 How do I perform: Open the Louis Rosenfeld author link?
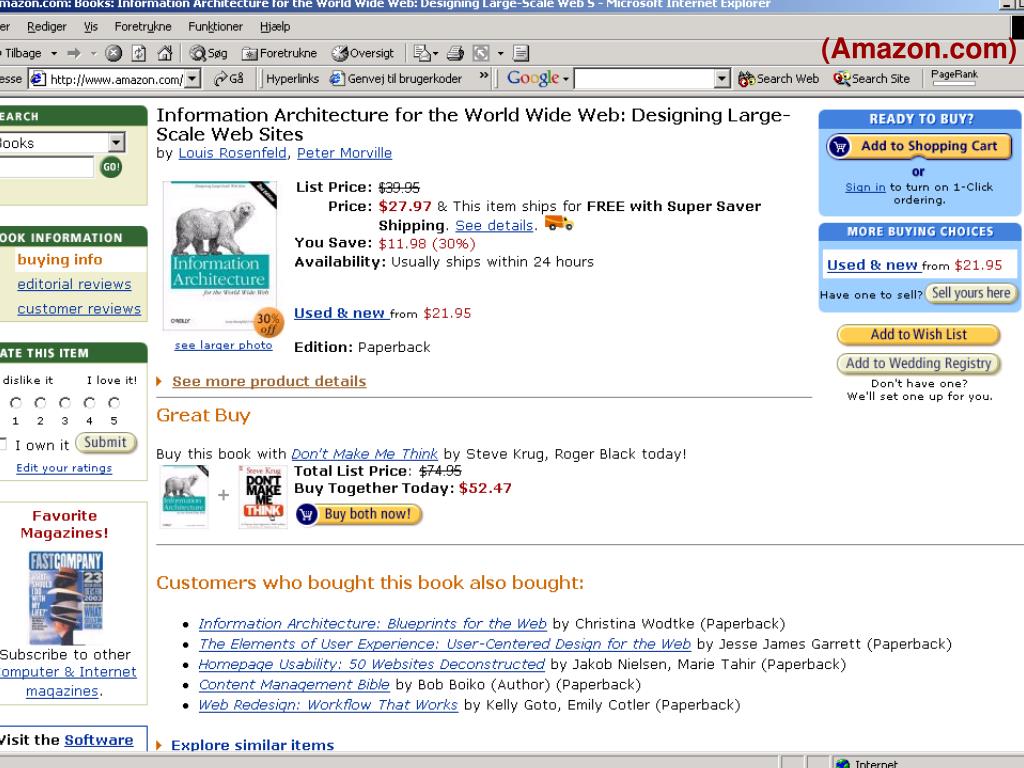click(232, 153)
